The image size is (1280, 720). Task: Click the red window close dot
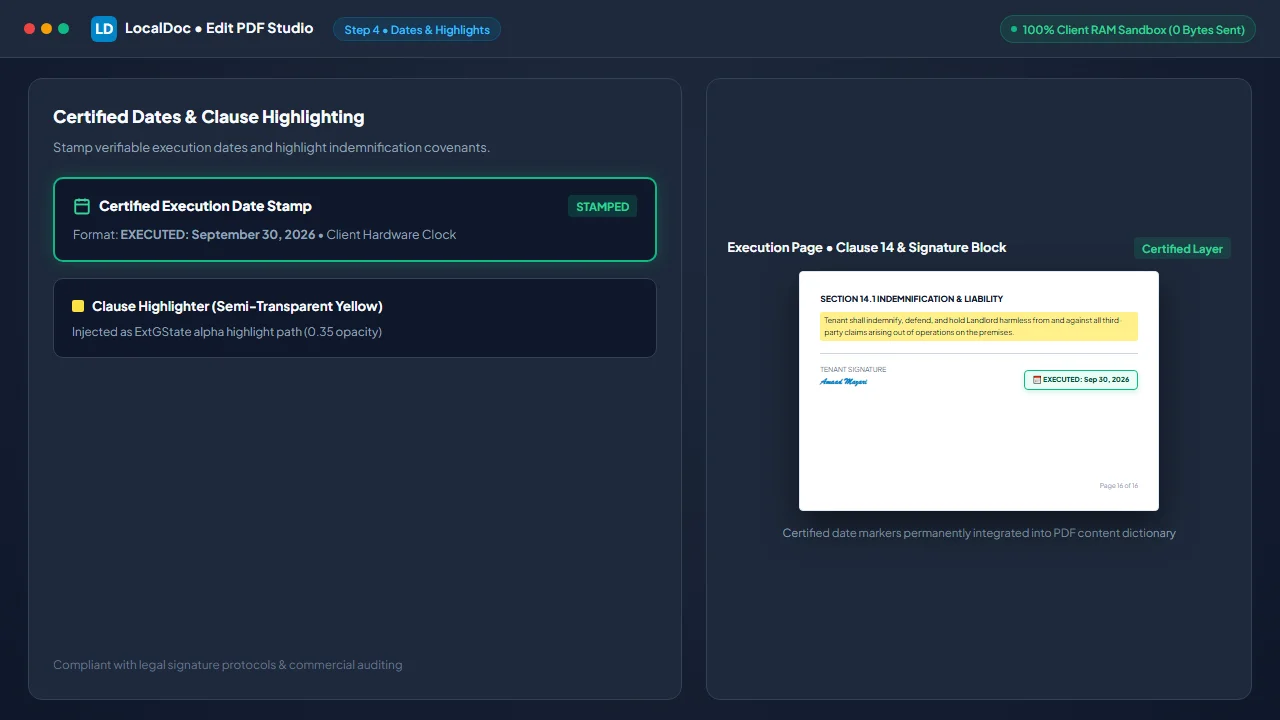[29, 29]
